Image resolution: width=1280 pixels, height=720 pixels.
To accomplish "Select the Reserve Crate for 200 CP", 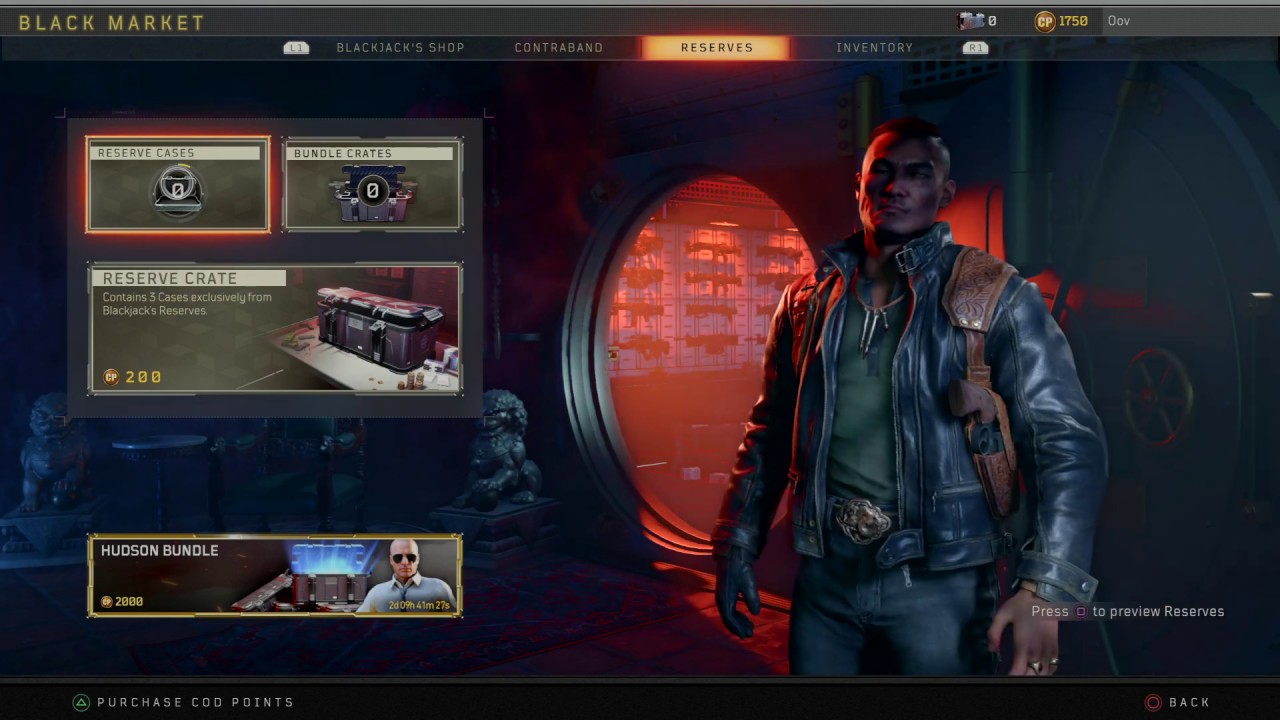I will [x=275, y=329].
